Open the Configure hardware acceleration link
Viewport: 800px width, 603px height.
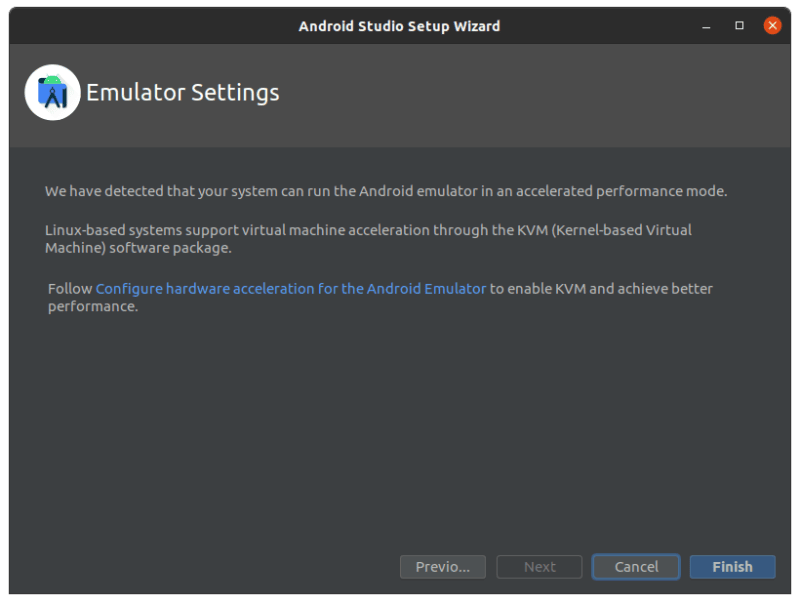point(291,289)
